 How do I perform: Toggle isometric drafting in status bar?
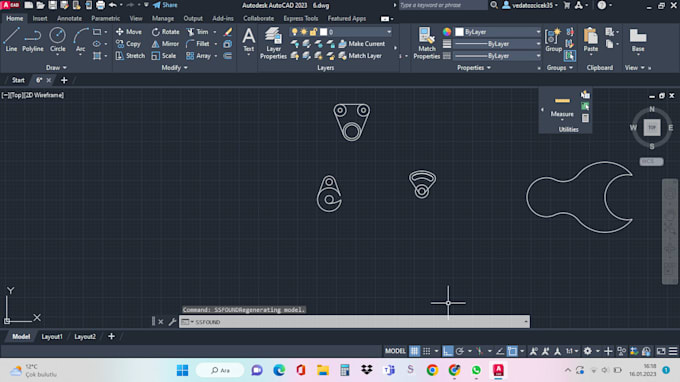(x=480, y=351)
